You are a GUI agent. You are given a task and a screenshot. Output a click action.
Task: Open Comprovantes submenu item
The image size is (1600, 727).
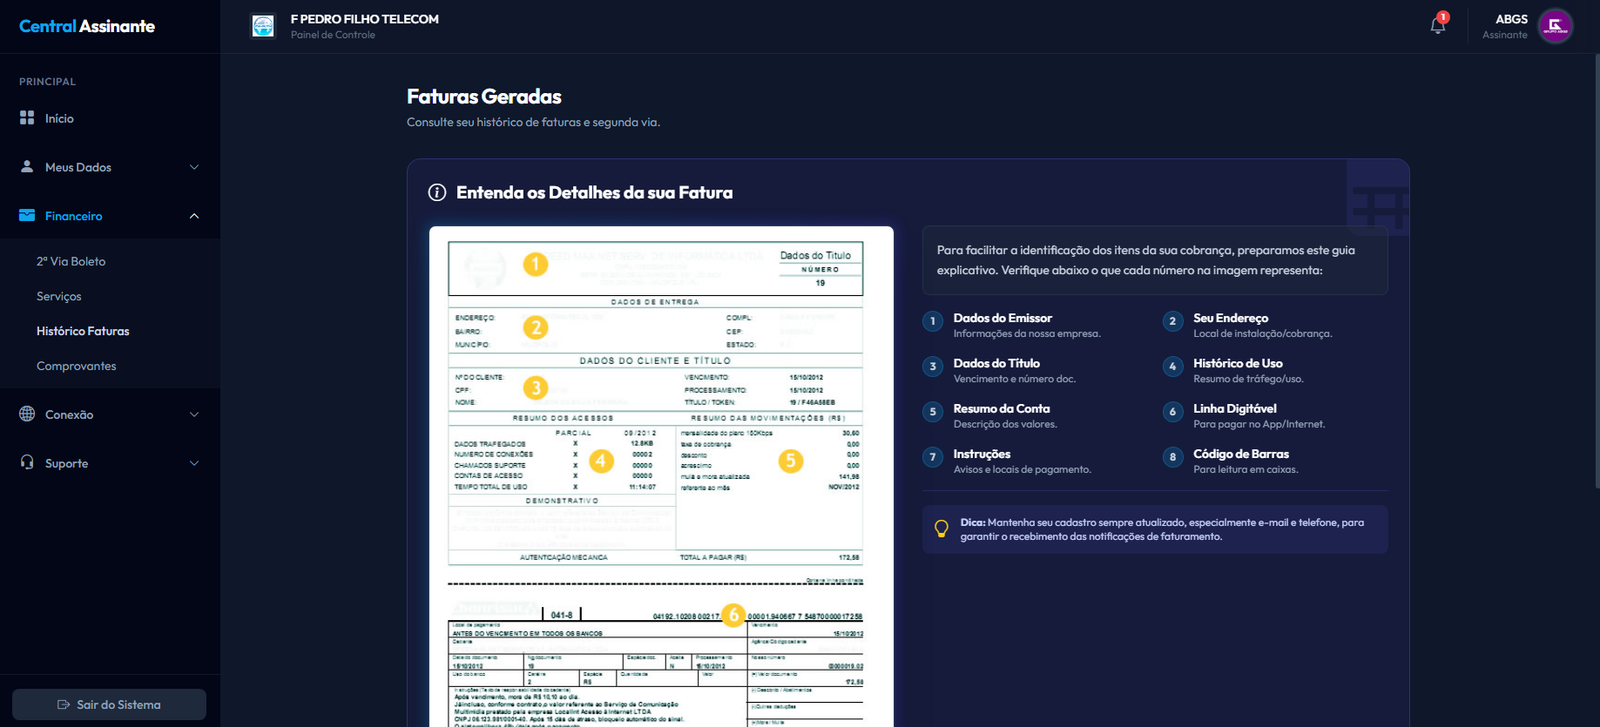click(x=76, y=366)
